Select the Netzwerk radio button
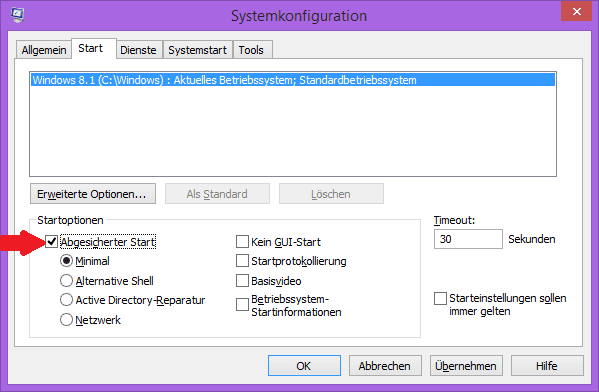This screenshot has width=599, height=392. click(x=66, y=320)
